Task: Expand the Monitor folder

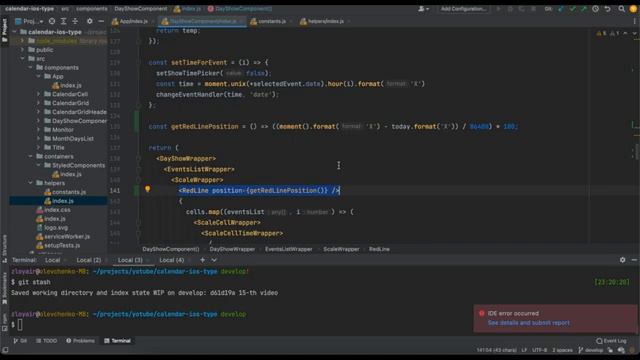Action: click(38, 130)
